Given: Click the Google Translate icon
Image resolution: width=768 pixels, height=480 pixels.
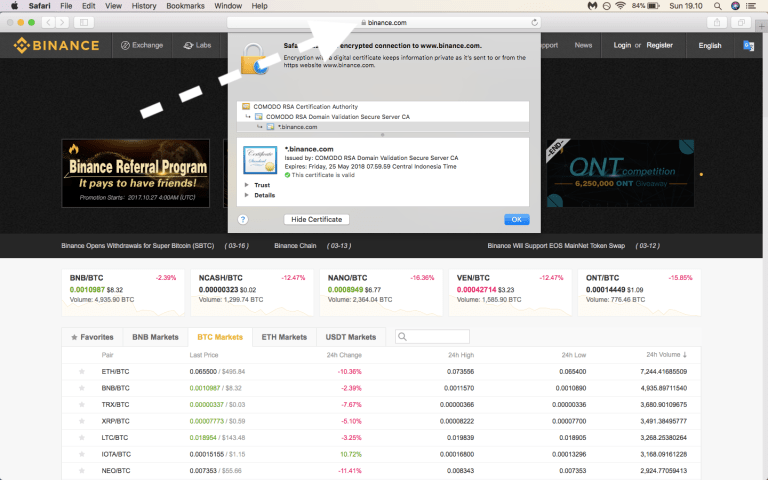Looking at the screenshot, I should (748, 46).
